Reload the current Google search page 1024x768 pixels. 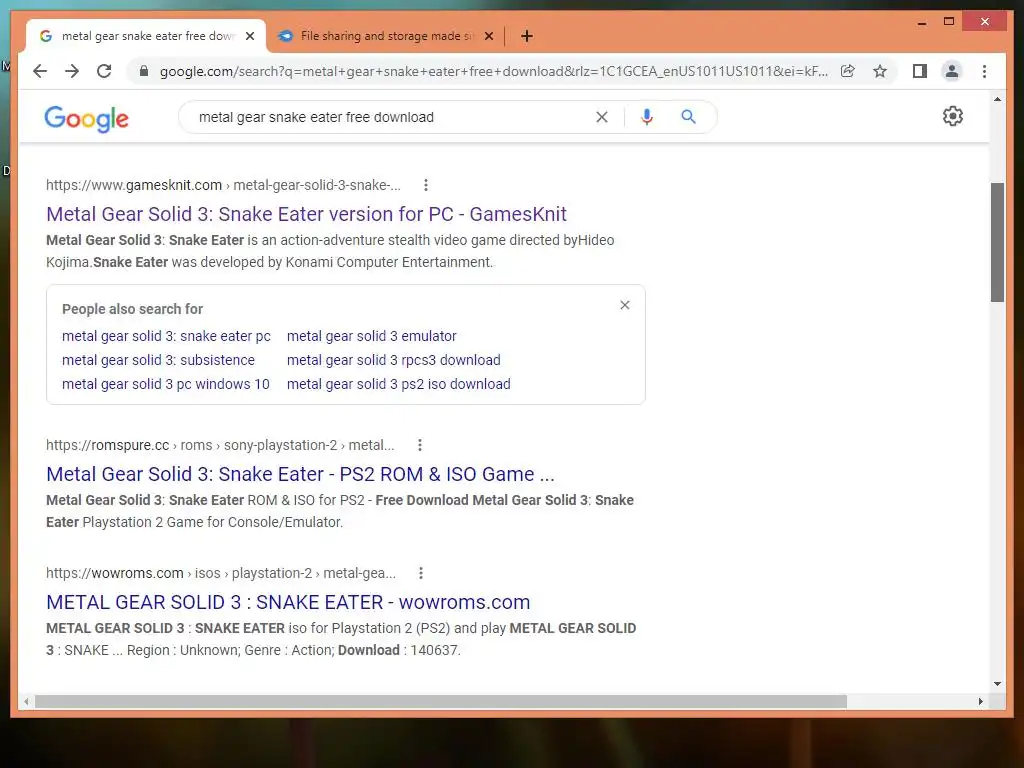coord(104,71)
